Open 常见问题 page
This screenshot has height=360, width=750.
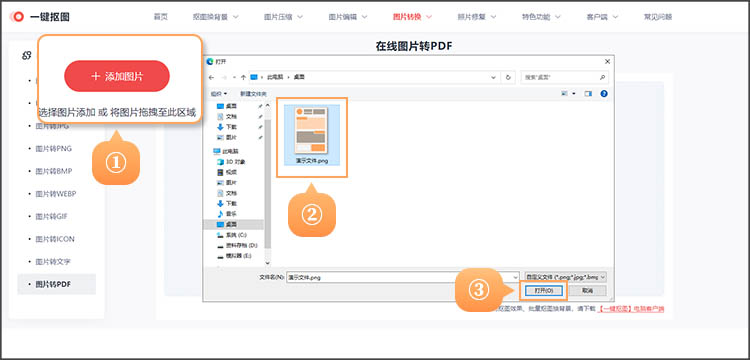coord(658,17)
